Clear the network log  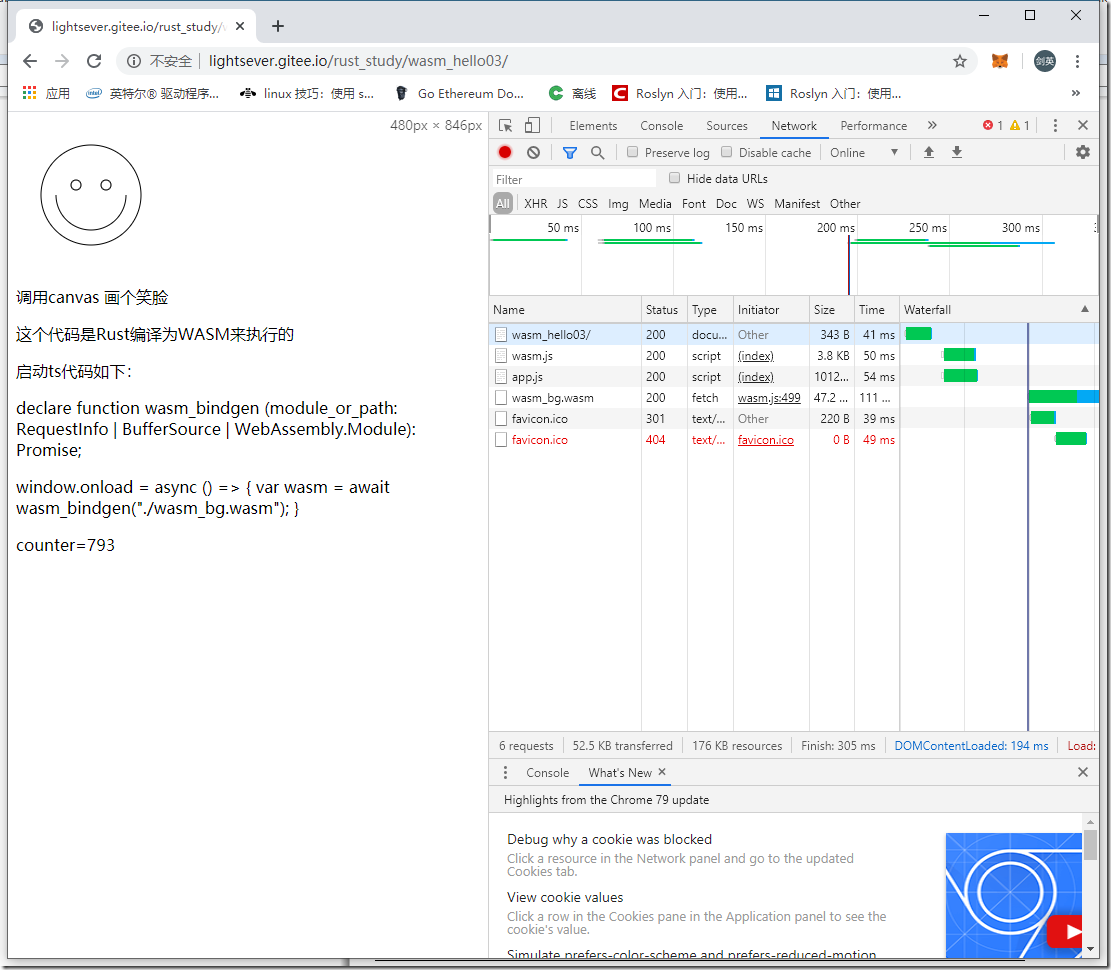coord(532,152)
